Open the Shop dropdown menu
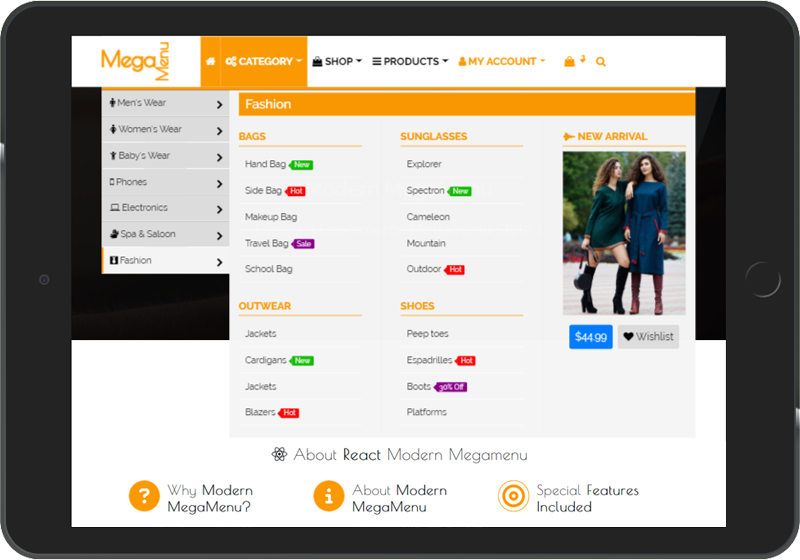Image resolution: width=800 pixels, height=560 pixels. tap(337, 62)
